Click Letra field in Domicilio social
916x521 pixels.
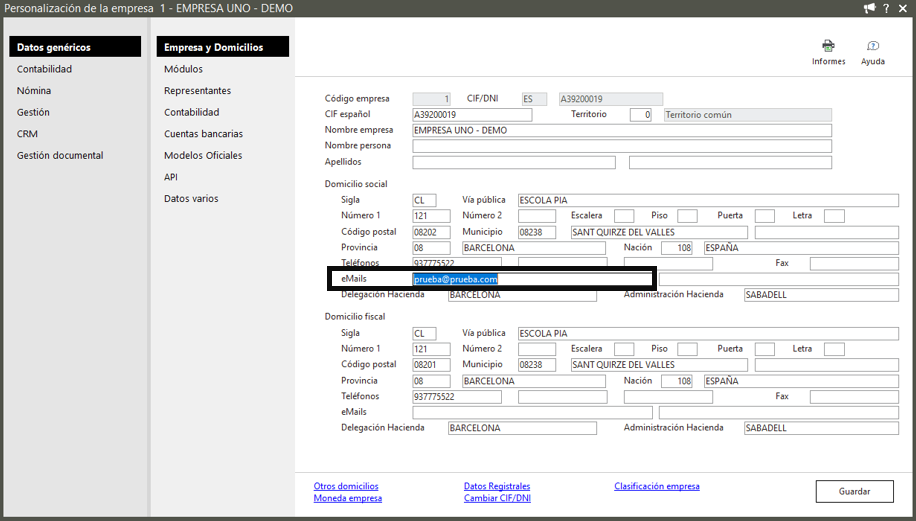834,216
